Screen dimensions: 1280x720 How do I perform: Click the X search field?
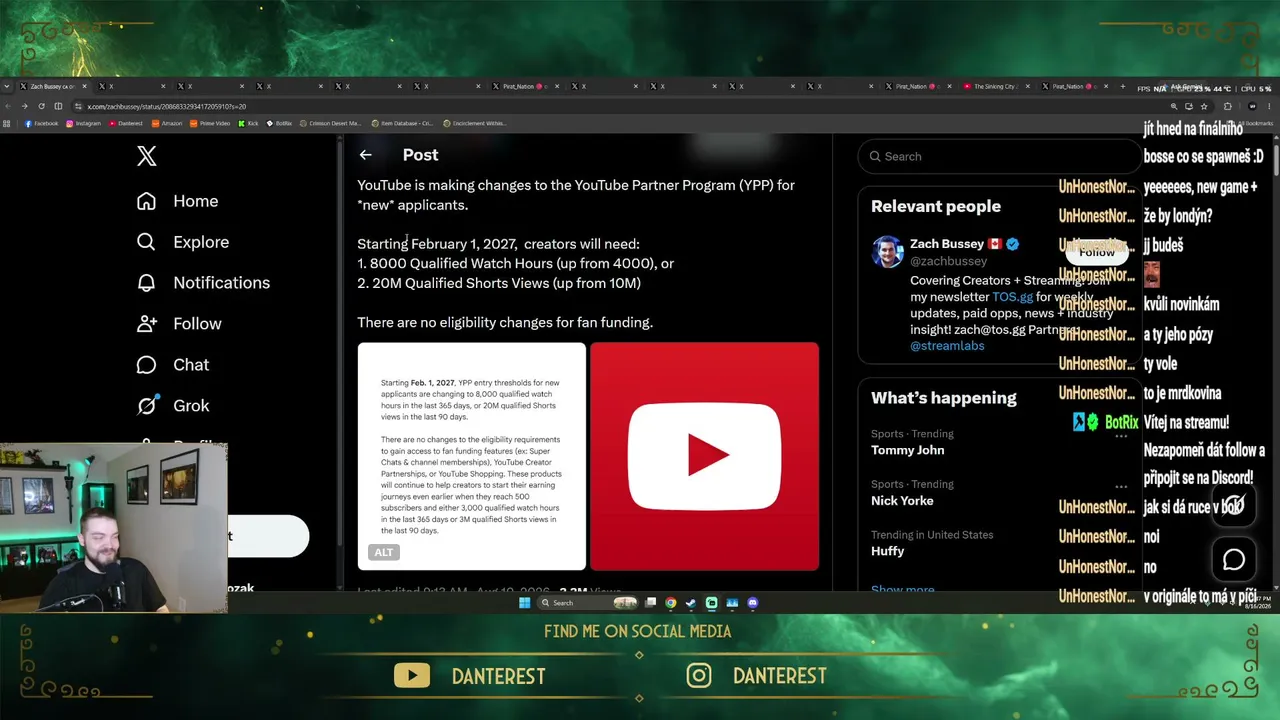[x=998, y=156]
